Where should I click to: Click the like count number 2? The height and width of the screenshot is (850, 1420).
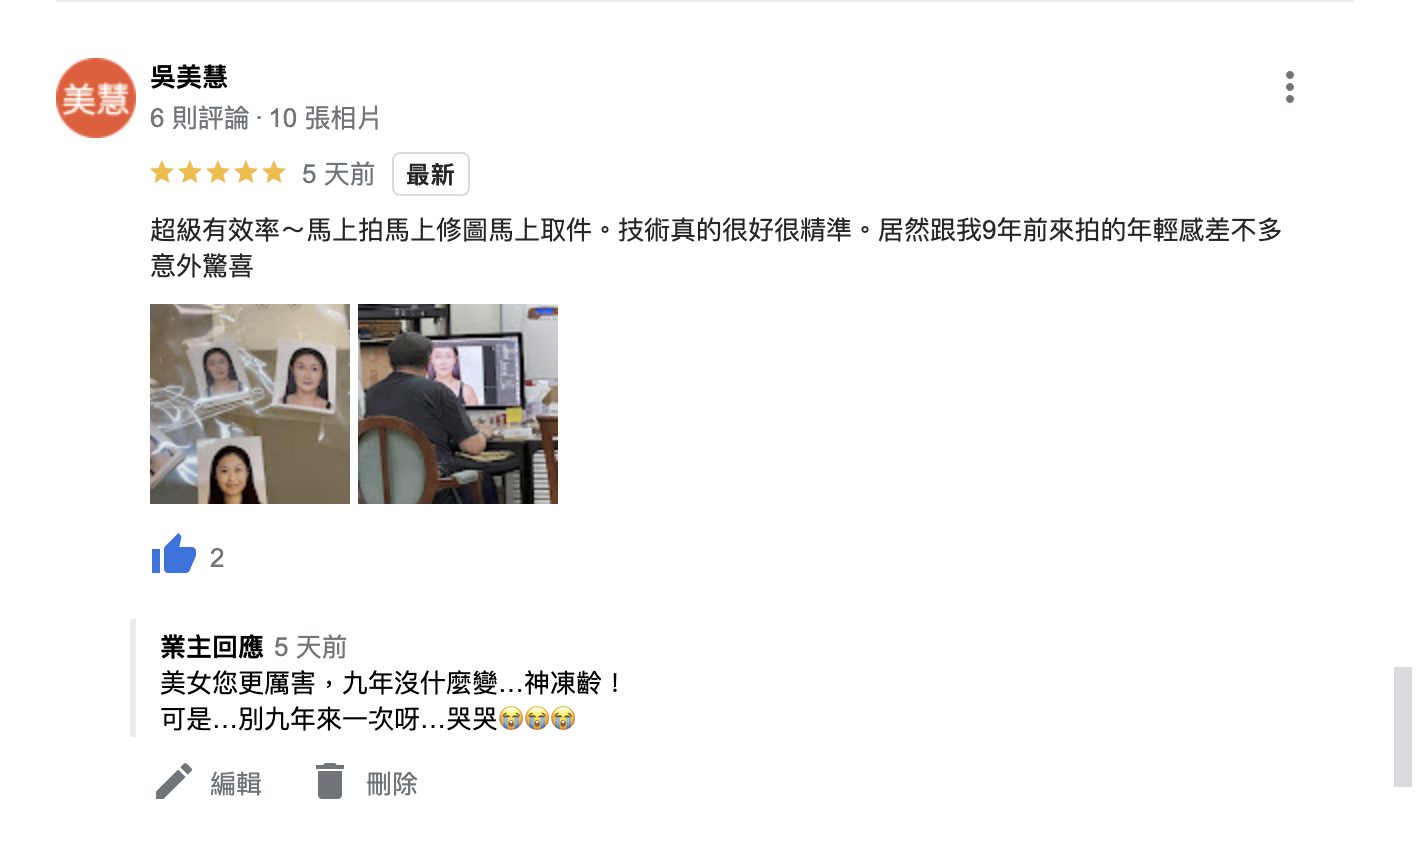click(217, 558)
